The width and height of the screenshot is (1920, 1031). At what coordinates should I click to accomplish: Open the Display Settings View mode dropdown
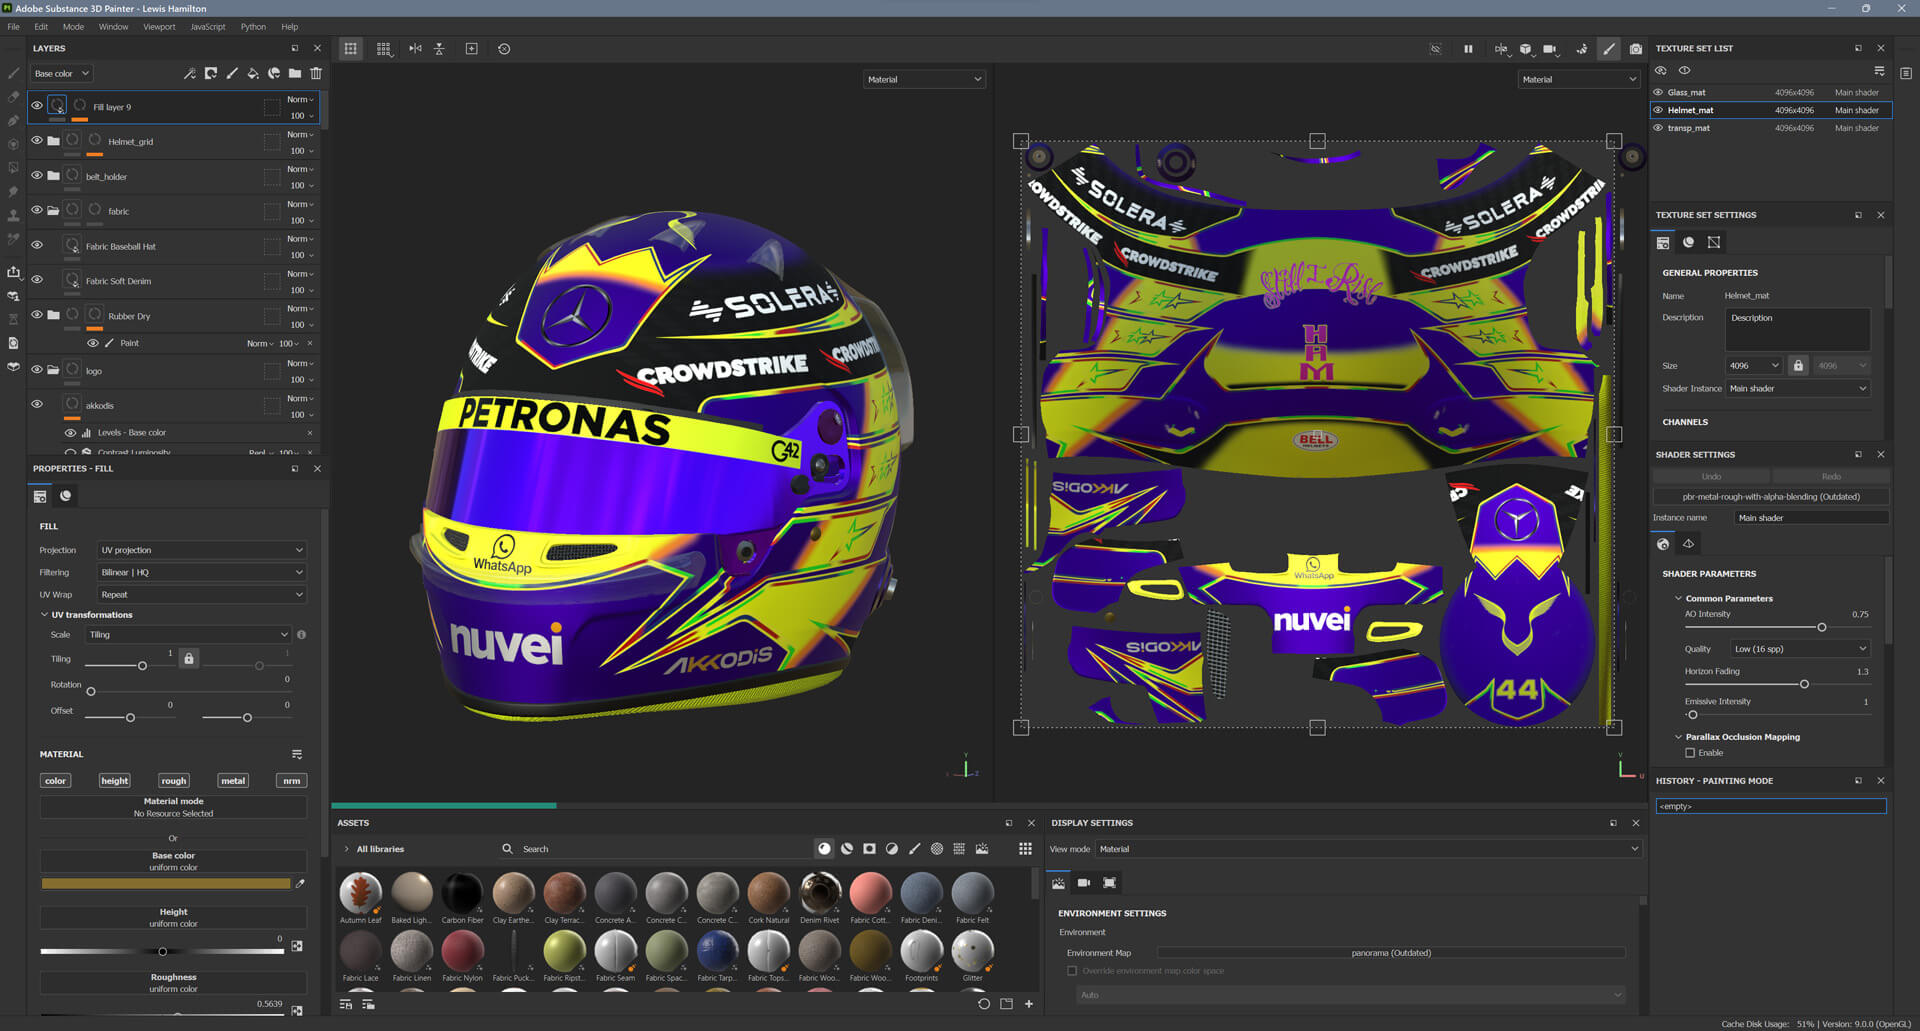click(x=1369, y=849)
